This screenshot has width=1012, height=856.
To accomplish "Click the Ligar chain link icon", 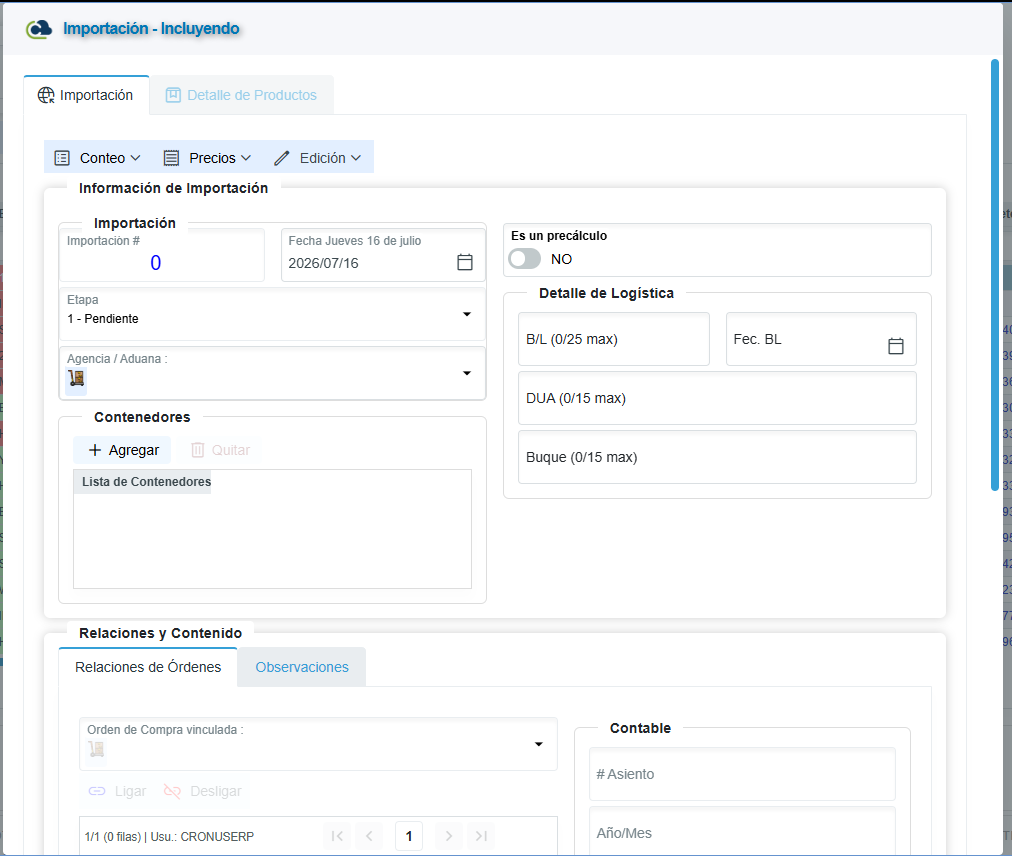I will click(x=97, y=791).
